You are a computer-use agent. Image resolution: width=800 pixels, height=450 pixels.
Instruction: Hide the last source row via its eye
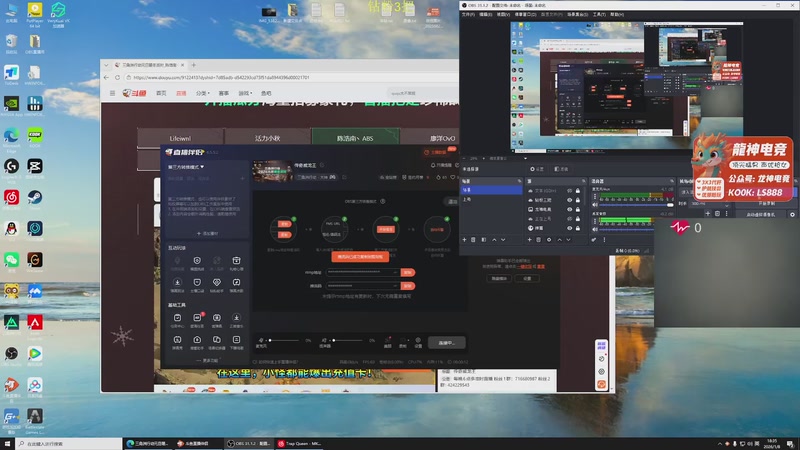569,228
